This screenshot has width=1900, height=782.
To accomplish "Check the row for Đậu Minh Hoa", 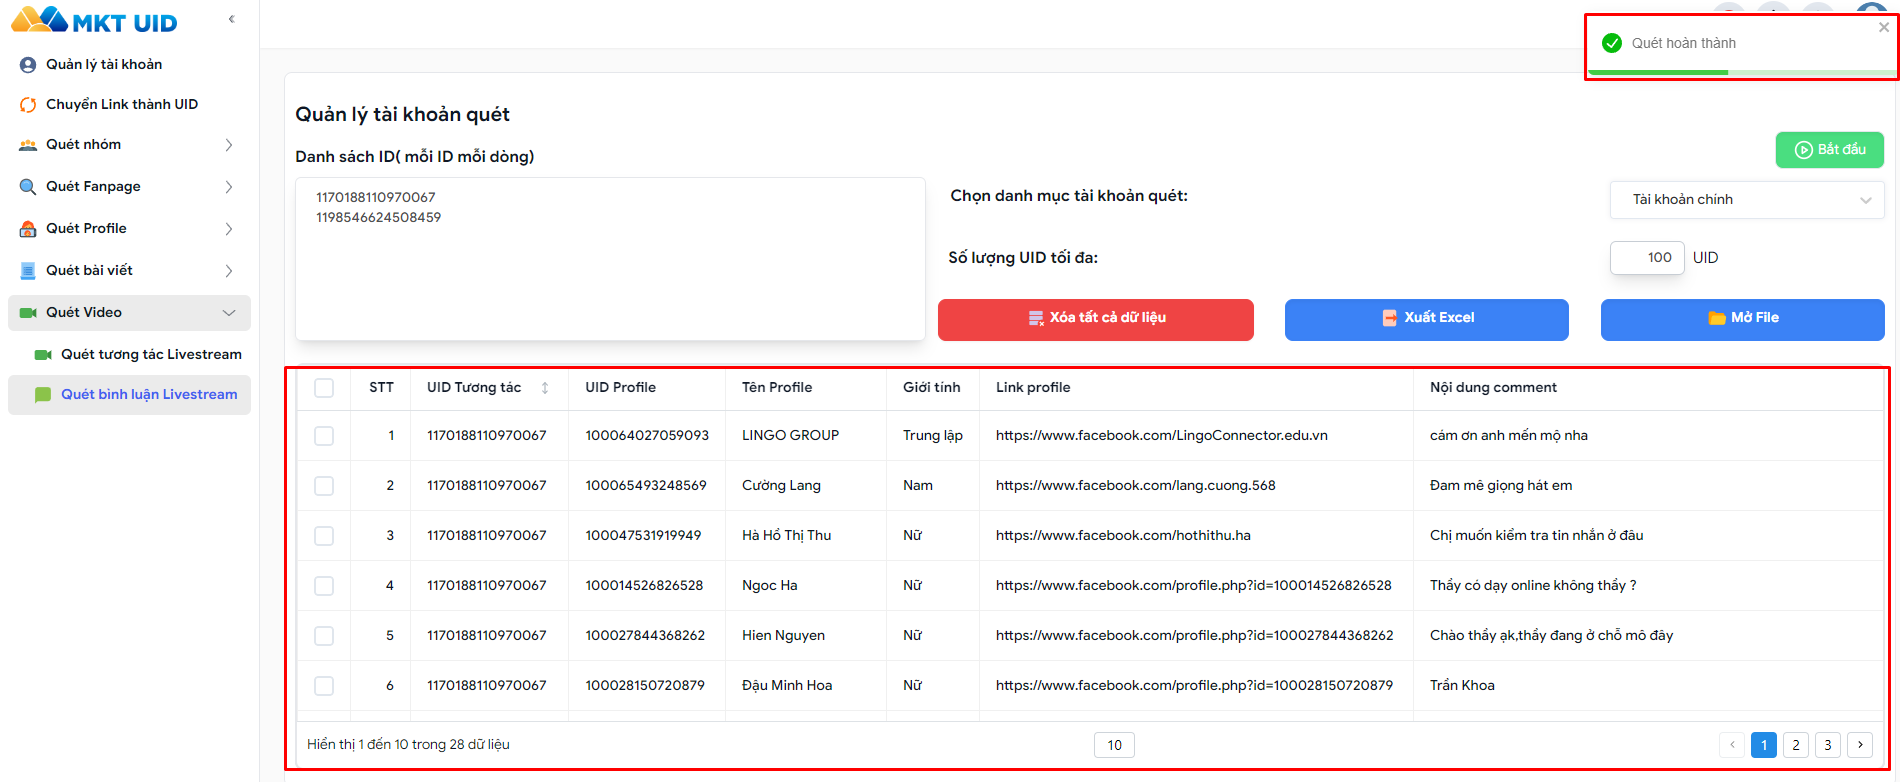I will pyautogui.click(x=324, y=686).
